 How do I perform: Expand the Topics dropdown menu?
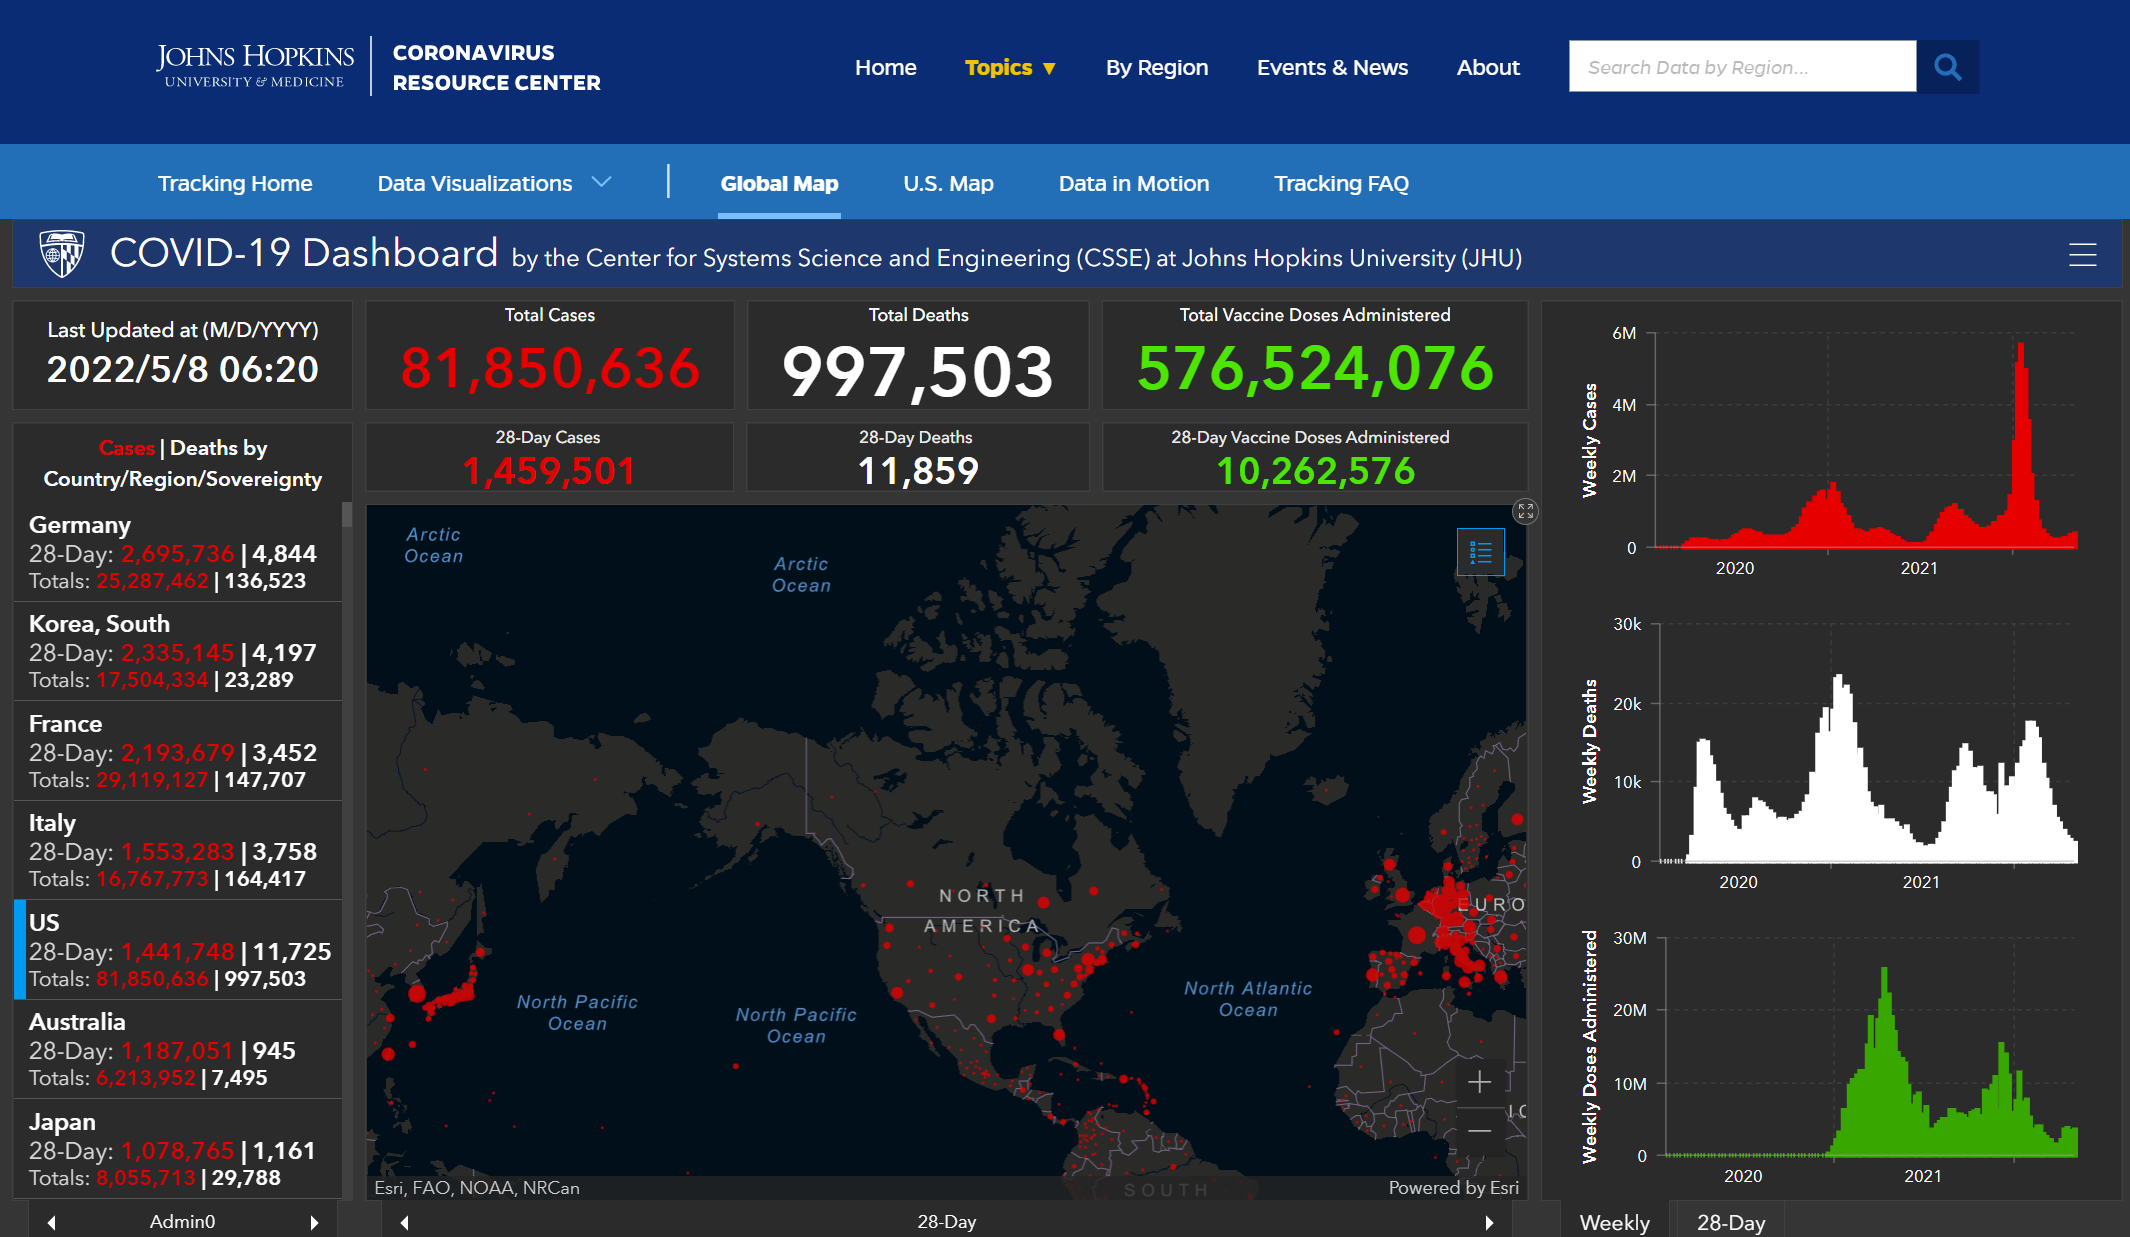click(1009, 68)
